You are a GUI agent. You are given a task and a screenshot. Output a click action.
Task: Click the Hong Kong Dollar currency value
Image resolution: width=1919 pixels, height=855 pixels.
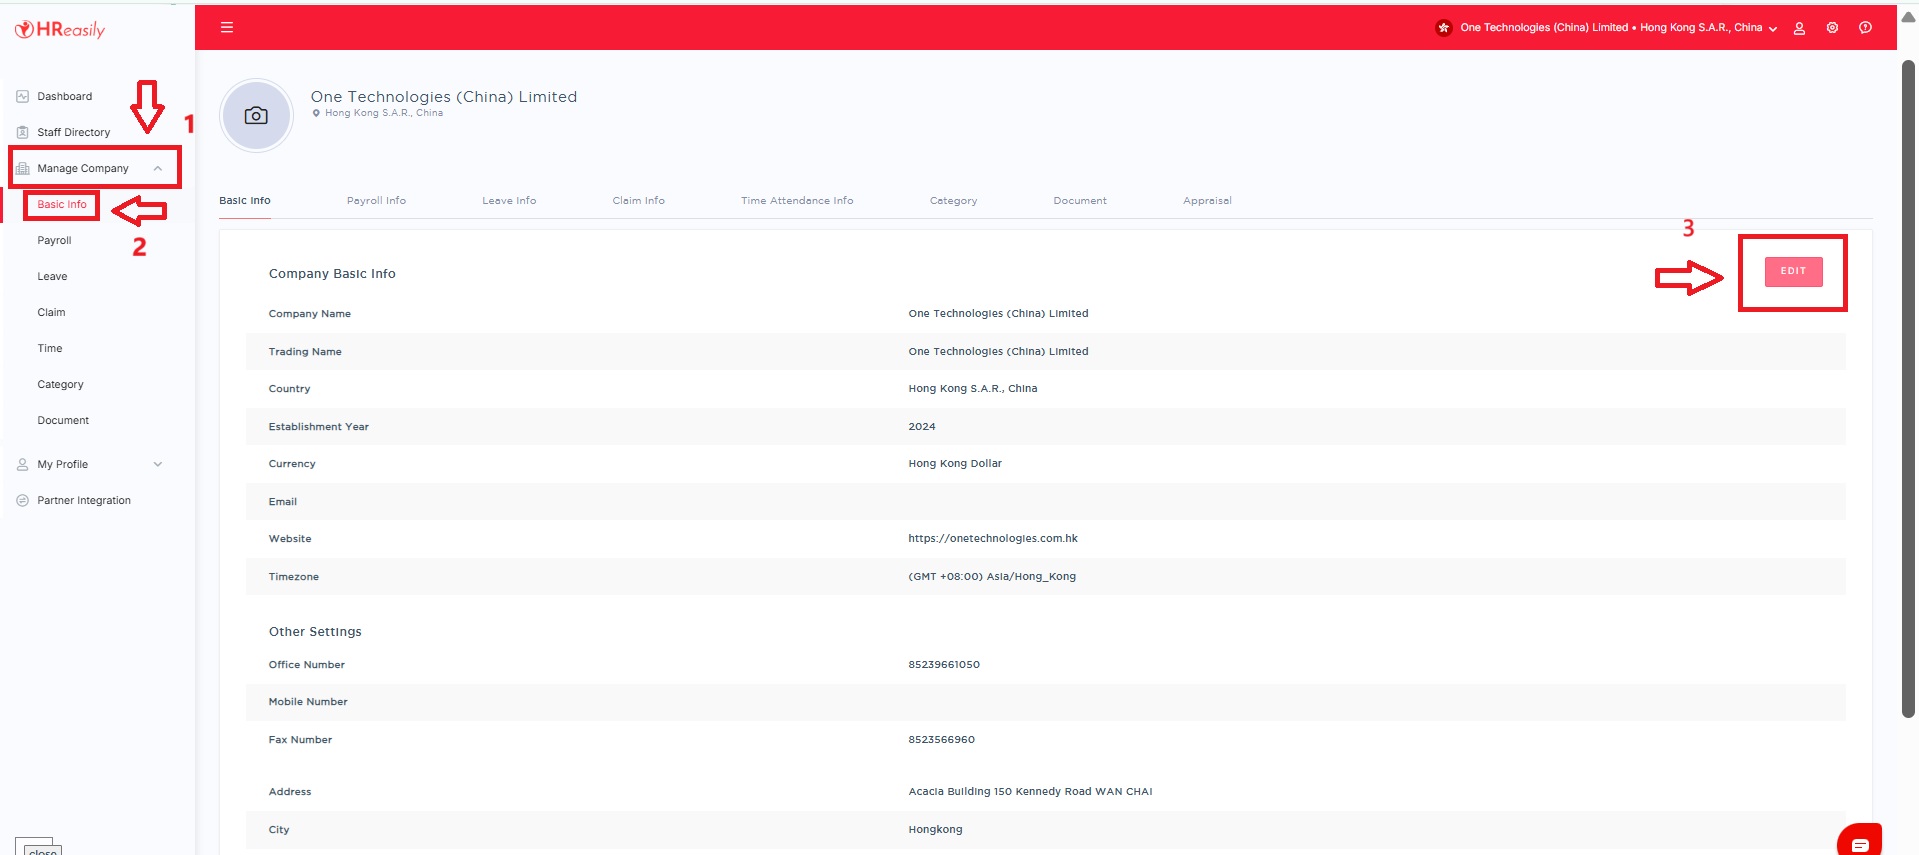955,464
